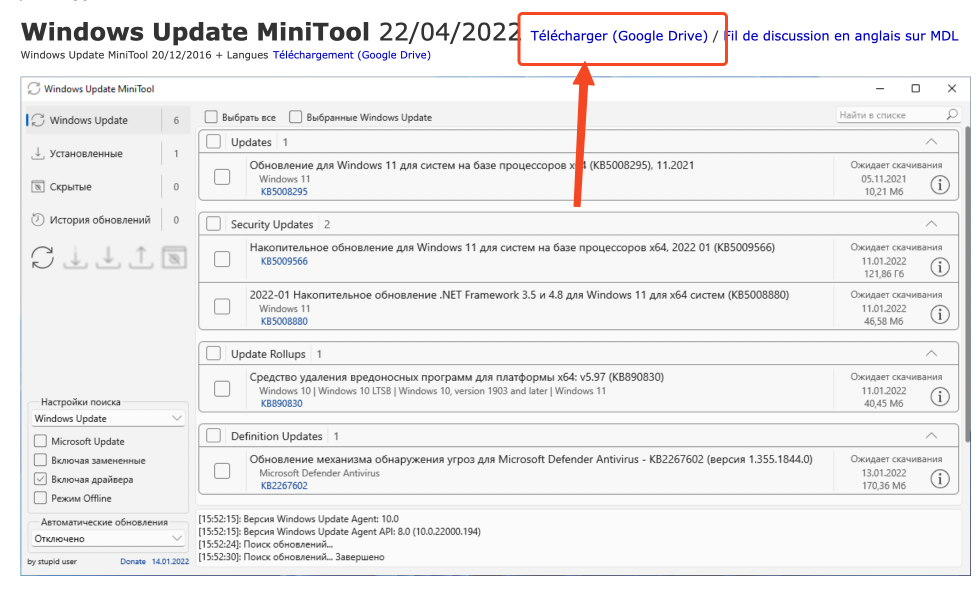The image size is (980, 605).
Task: Tick the Режим Offline checkbox
Action: click(40, 498)
